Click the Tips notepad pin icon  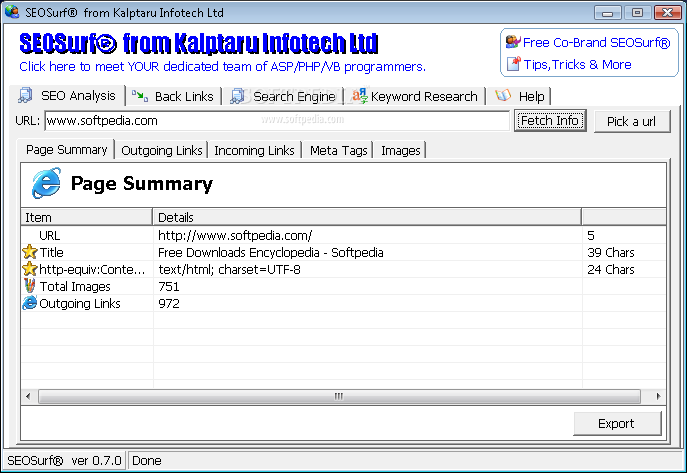[513, 64]
